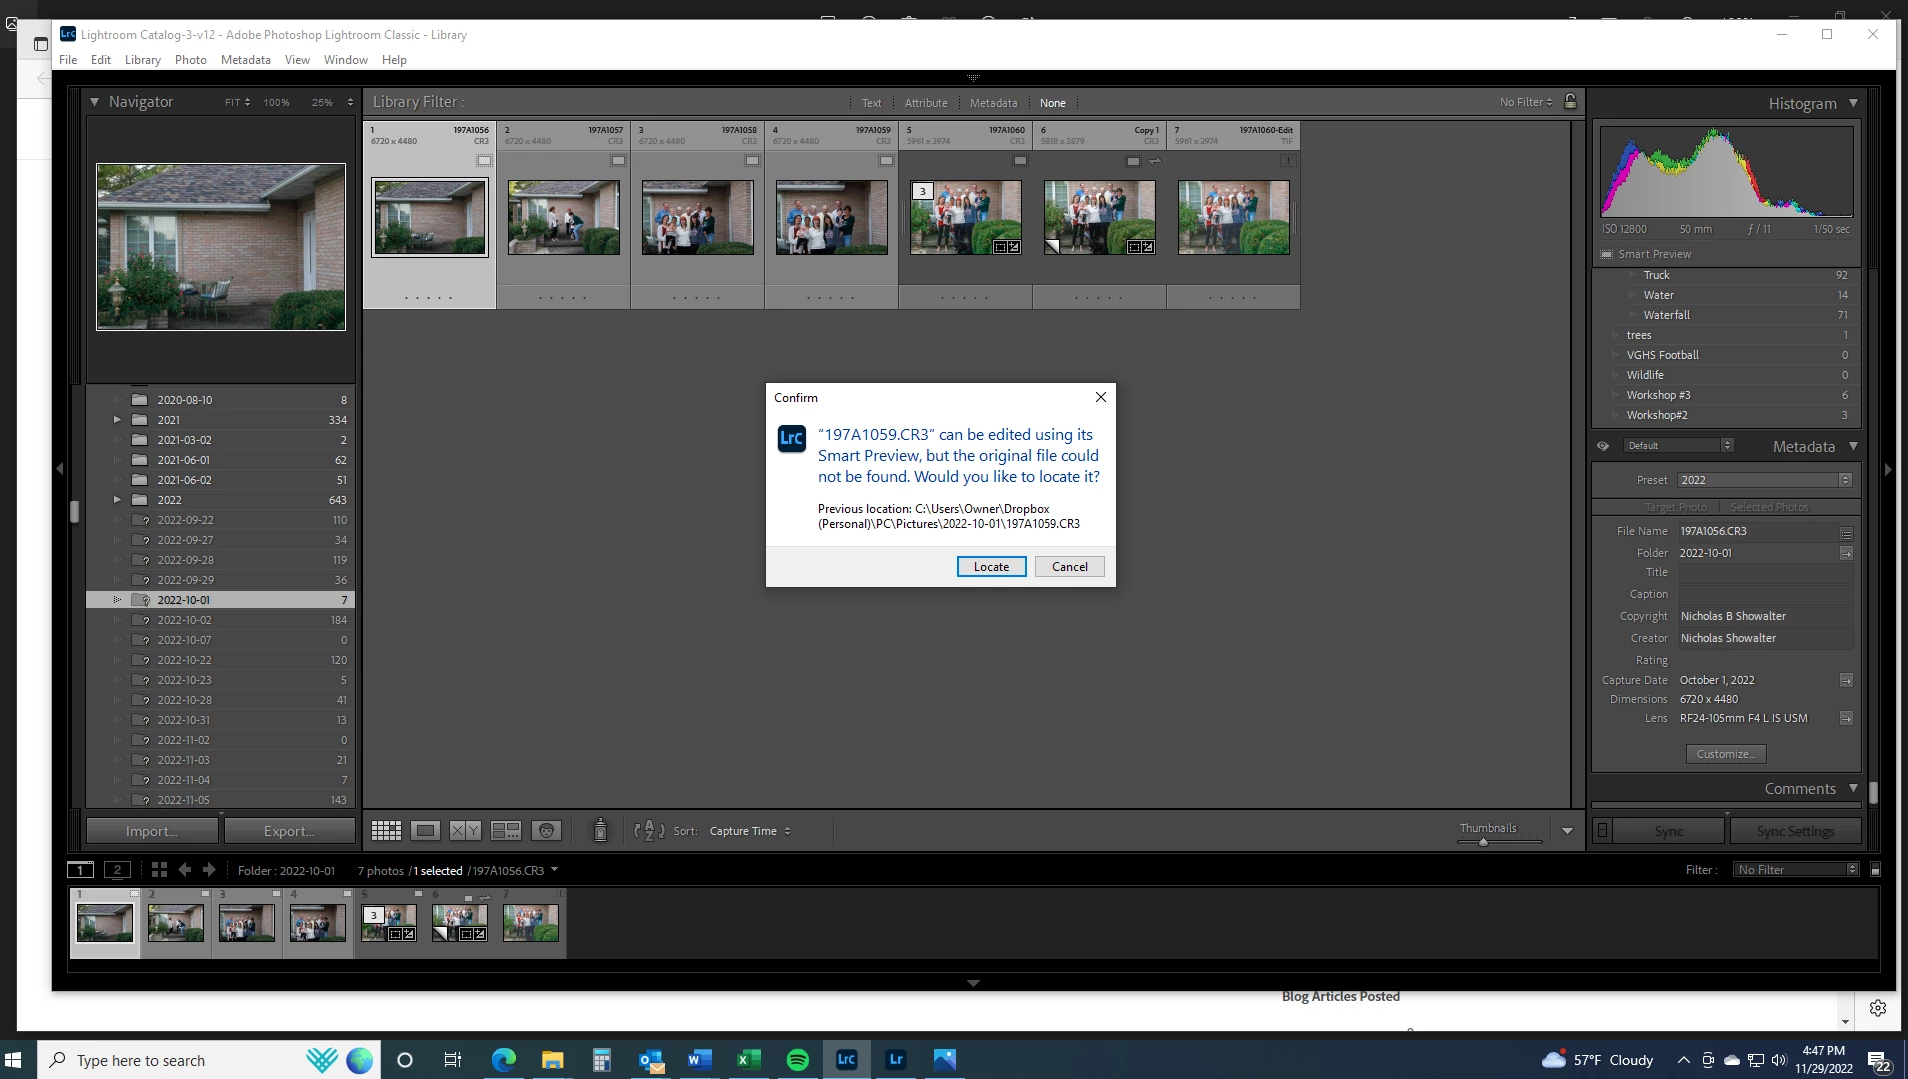Open People face view
1908x1079 pixels.
(546, 831)
